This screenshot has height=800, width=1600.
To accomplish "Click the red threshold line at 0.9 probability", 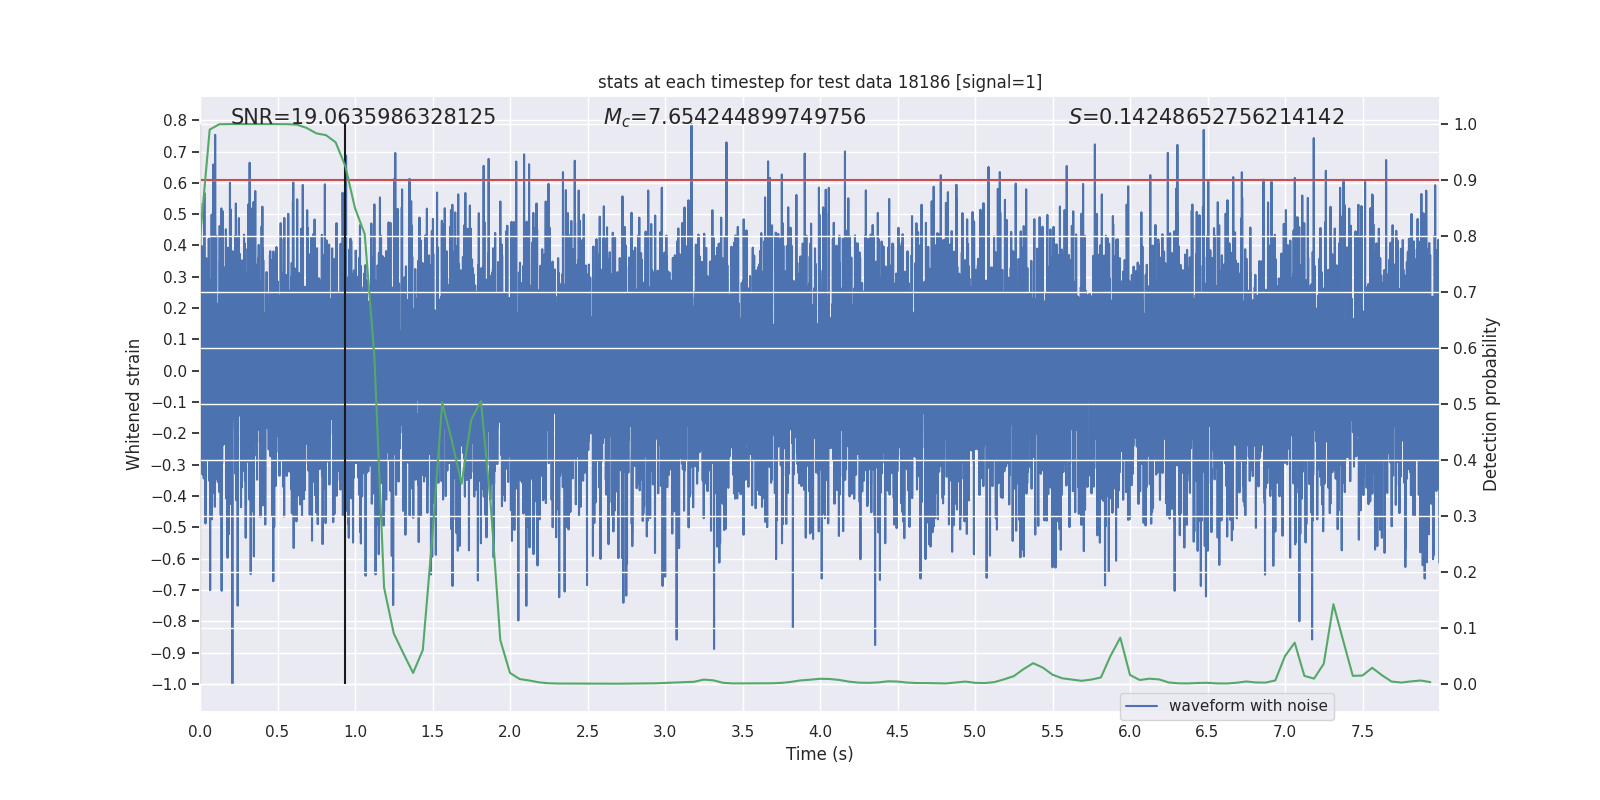I will [x=820, y=181].
